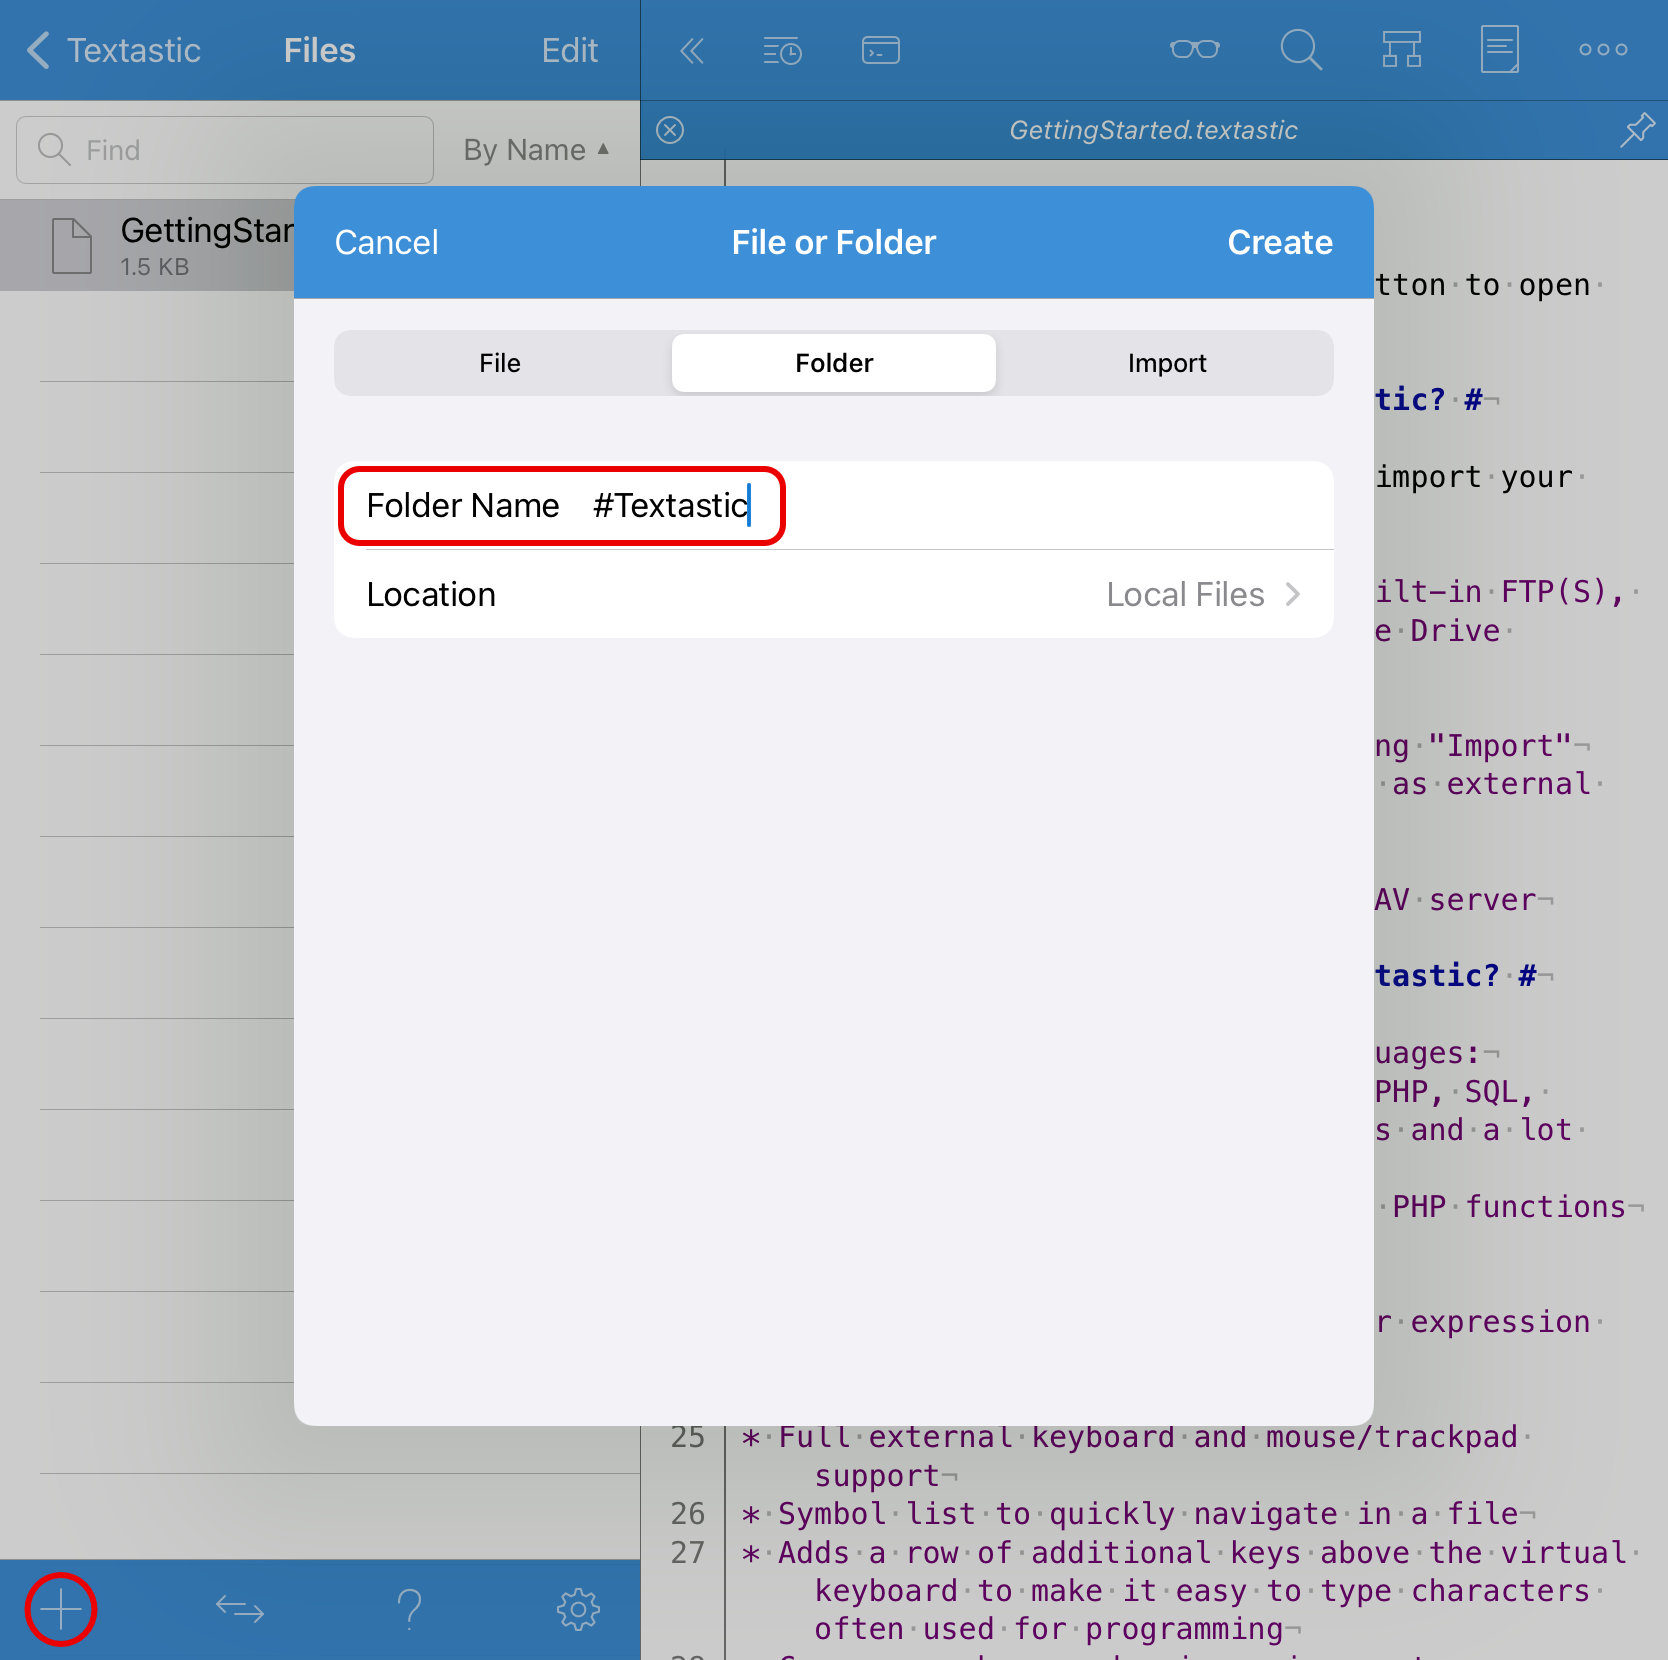Open the symbol list icon
Image resolution: width=1668 pixels, height=1660 pixels.
(x=1401, y=49)
